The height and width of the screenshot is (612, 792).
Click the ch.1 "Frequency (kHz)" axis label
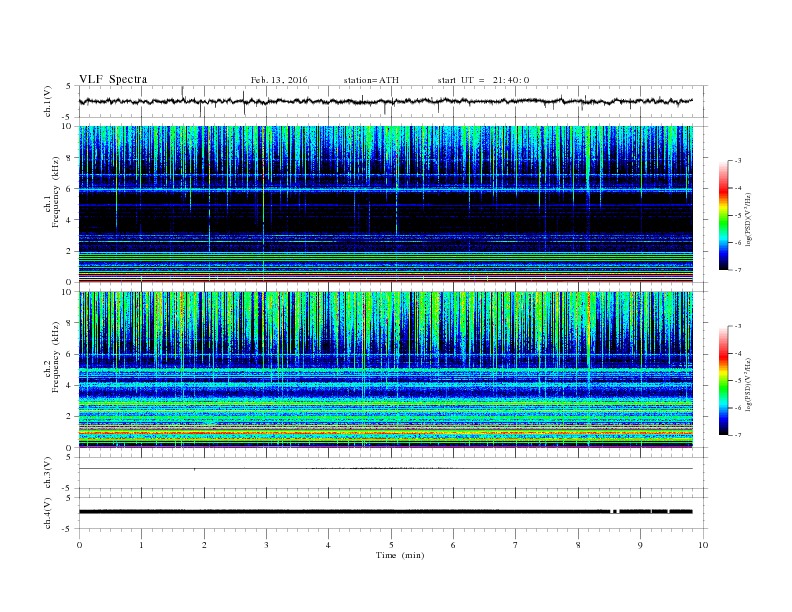pos(56,192)
